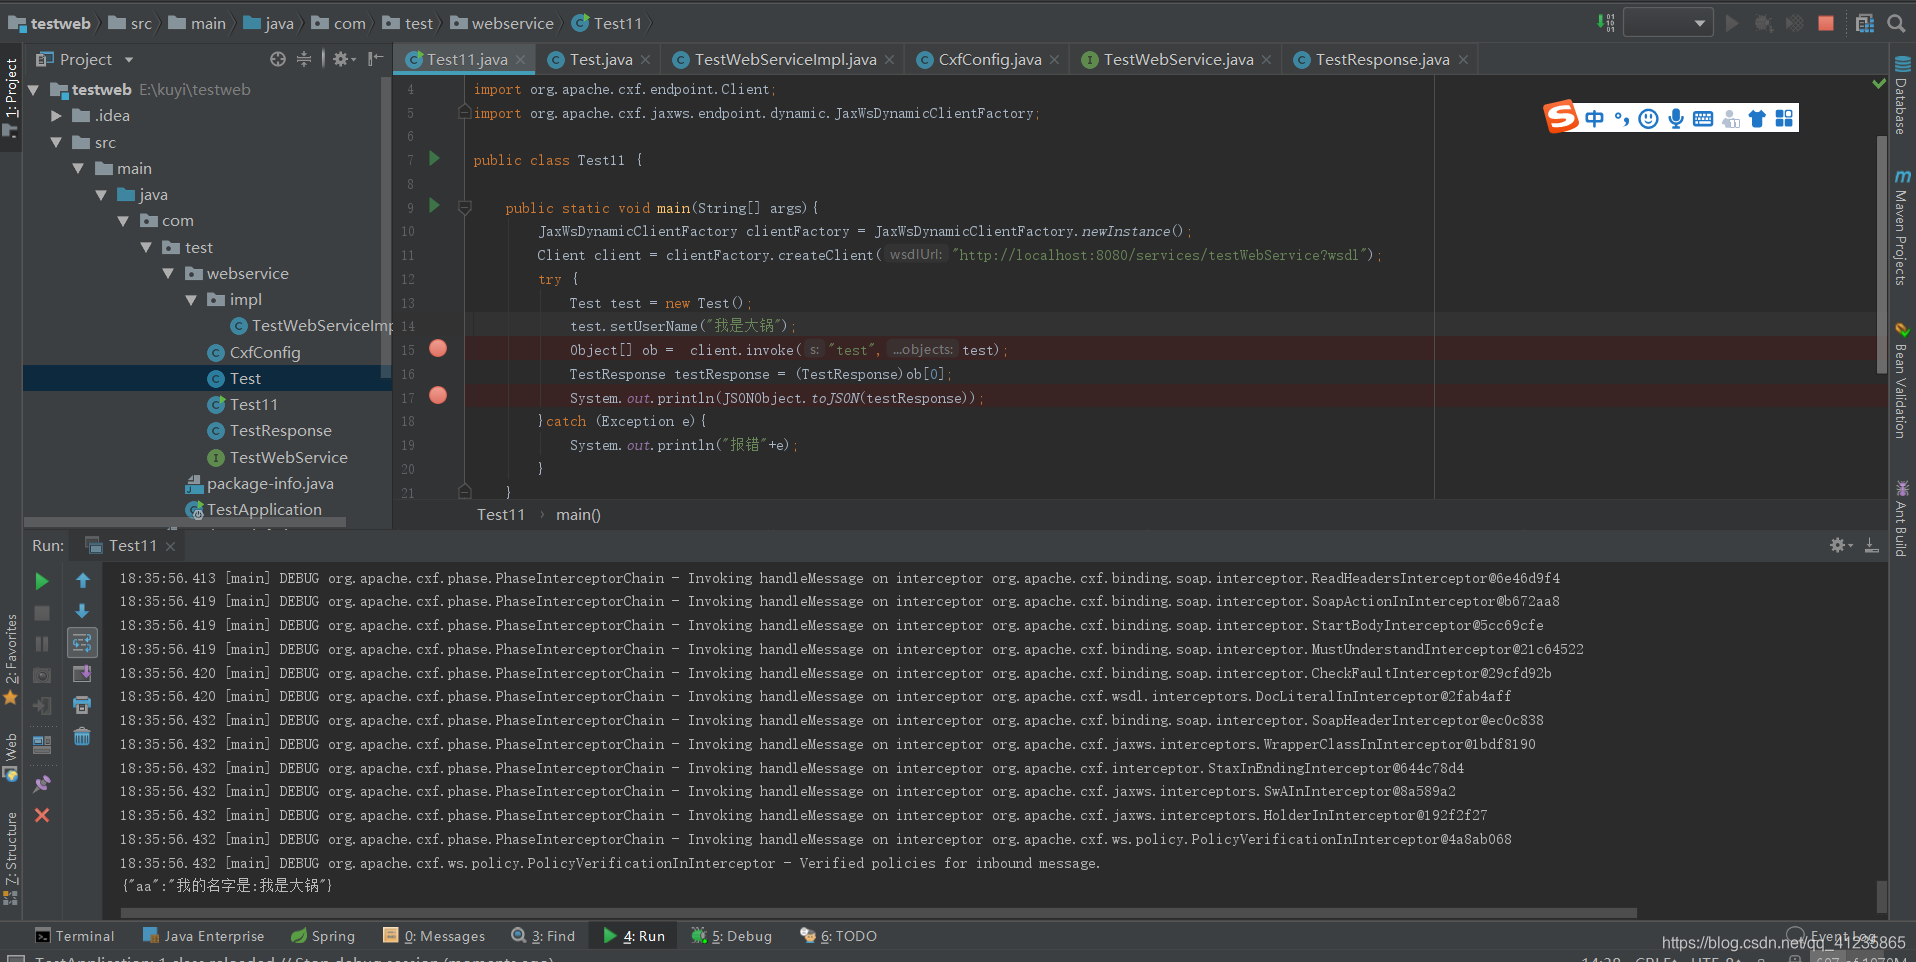The image size is (1916, 962).
Task: Select TestResponse class in project tree
Action: pos(281,431)
